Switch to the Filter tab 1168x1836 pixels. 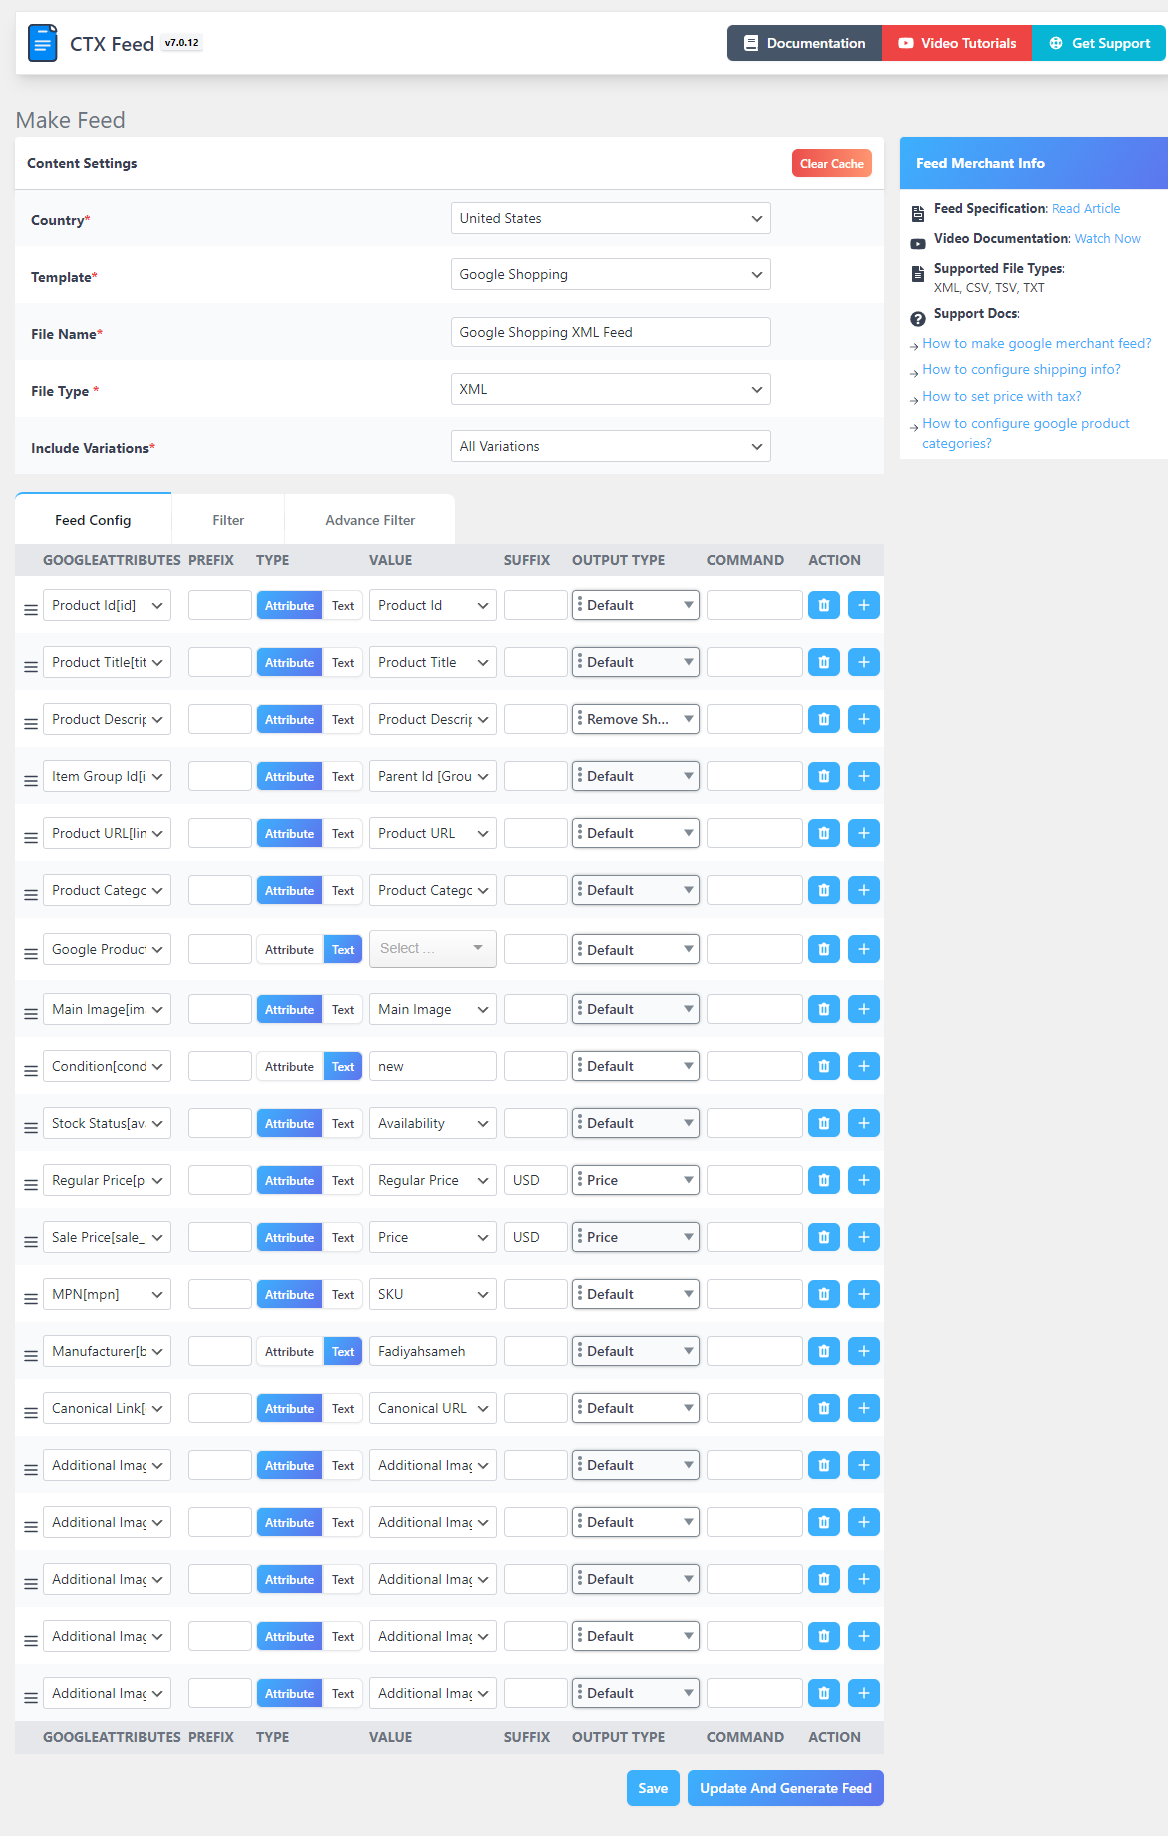tap(228, 520)
